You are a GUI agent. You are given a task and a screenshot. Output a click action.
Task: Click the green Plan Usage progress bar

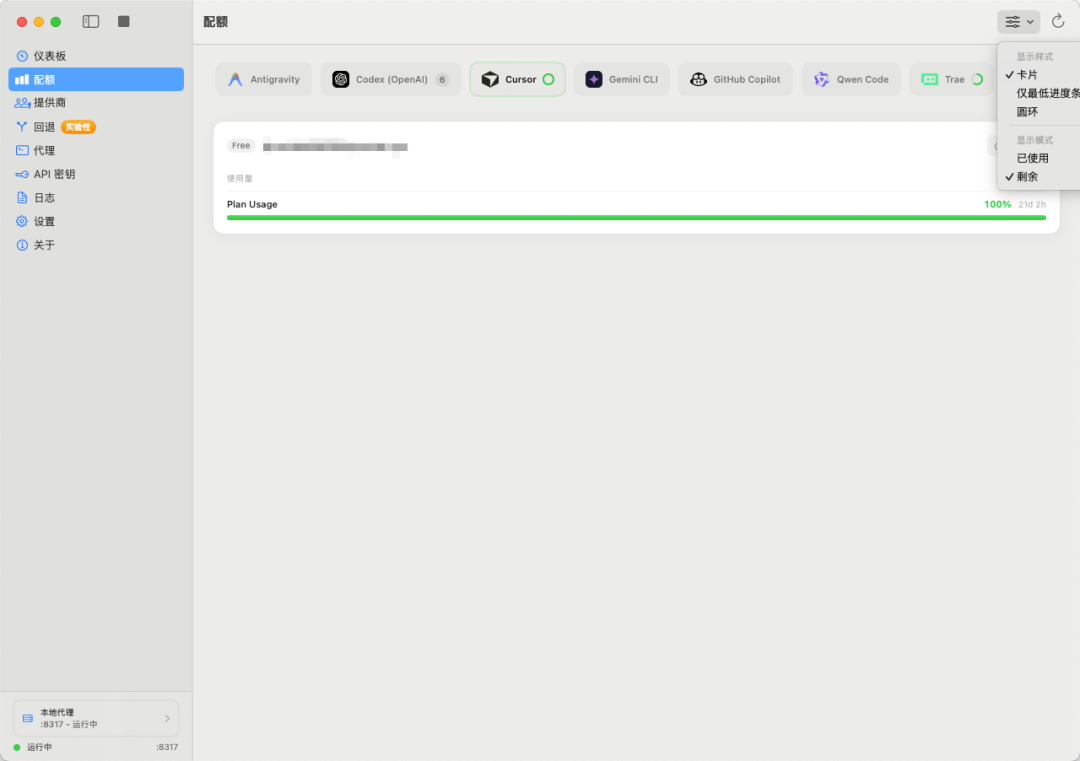[636, 217]
